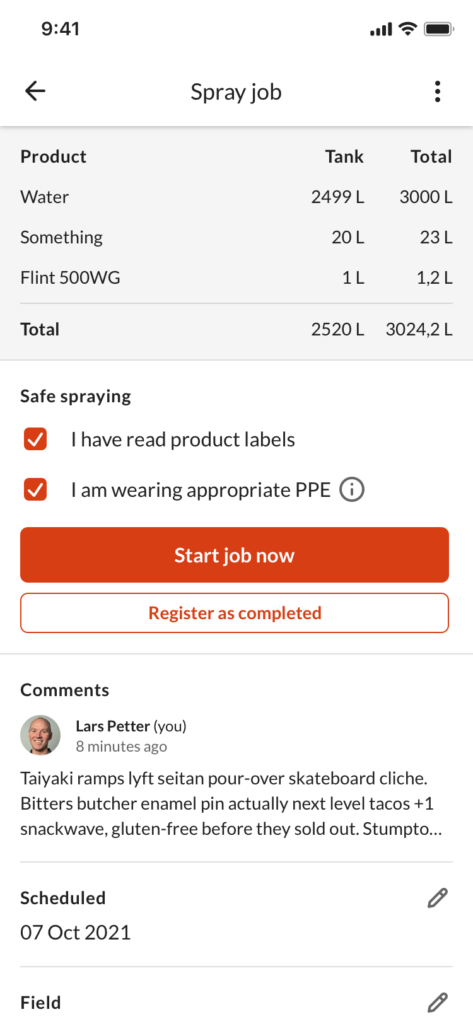Tap the Lars Petter commenter name

tap(113, 726)
